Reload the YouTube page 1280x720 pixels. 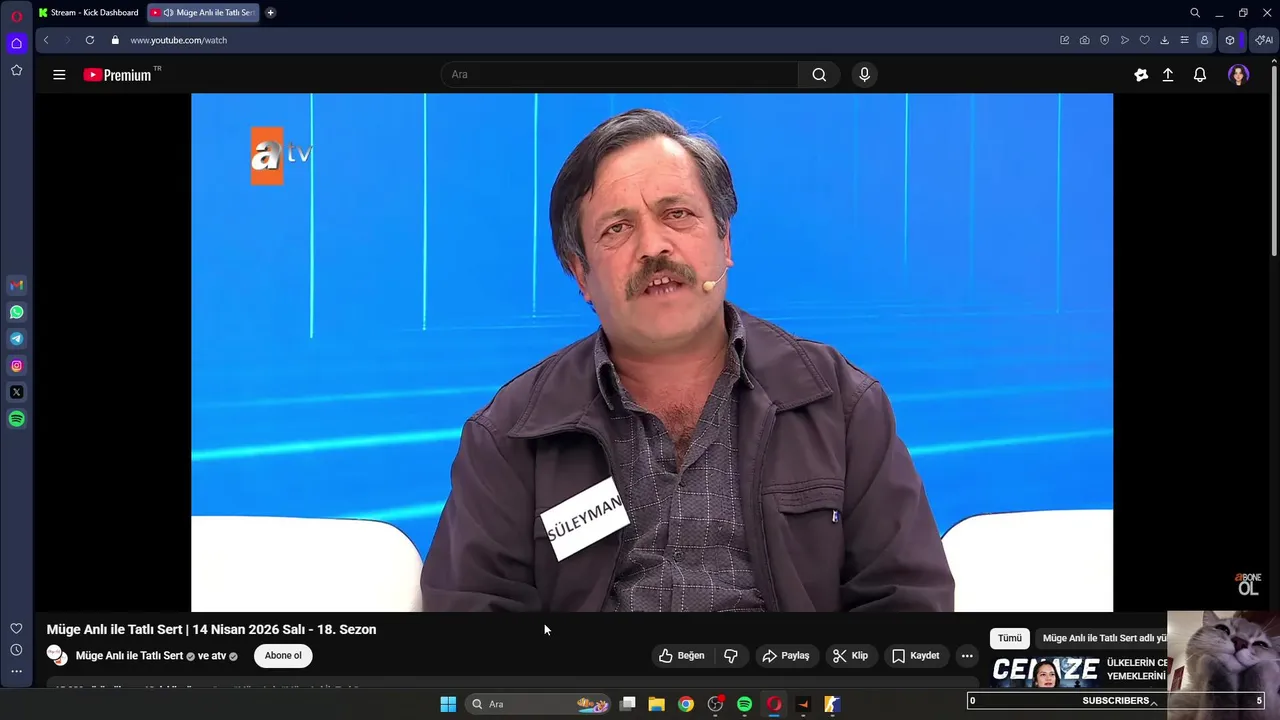(x=90, y=40)
